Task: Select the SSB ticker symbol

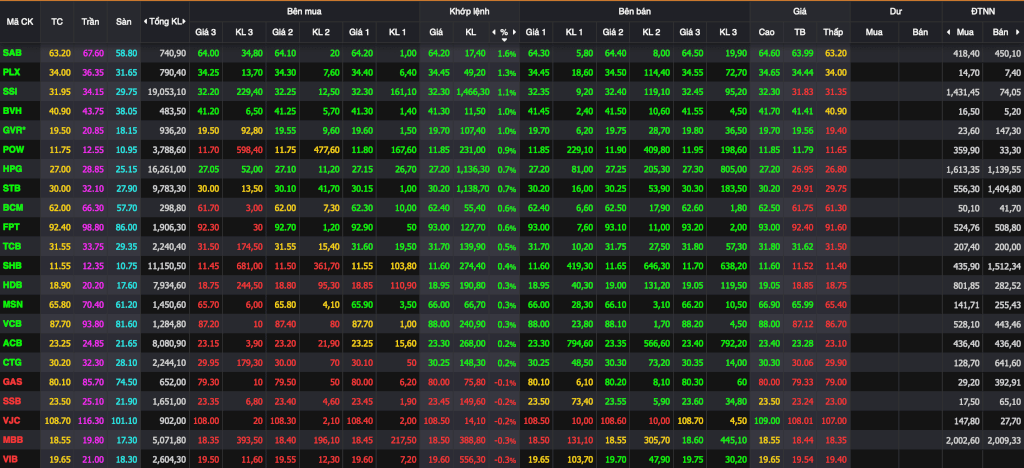Action: [11, 403]
